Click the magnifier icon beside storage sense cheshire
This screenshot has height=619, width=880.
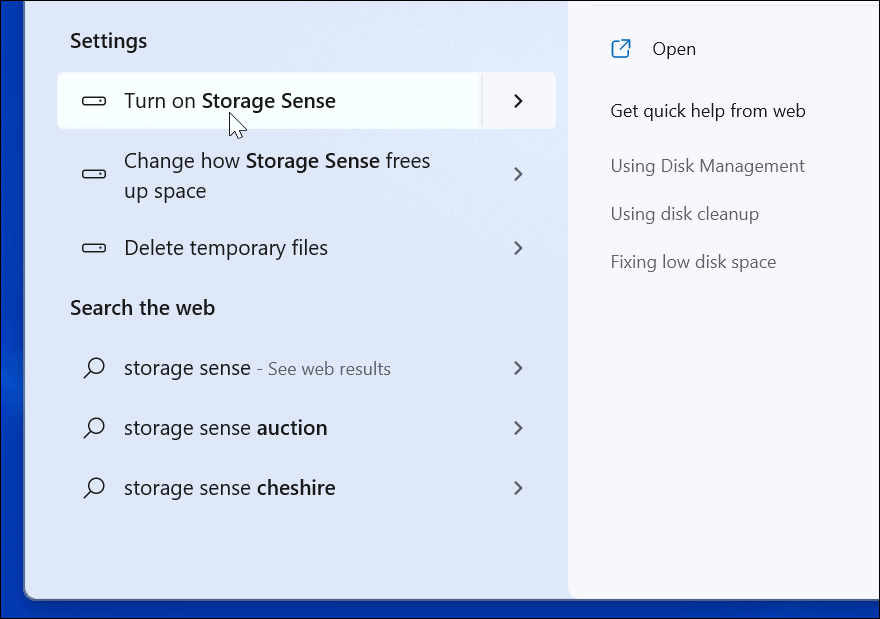94,488
